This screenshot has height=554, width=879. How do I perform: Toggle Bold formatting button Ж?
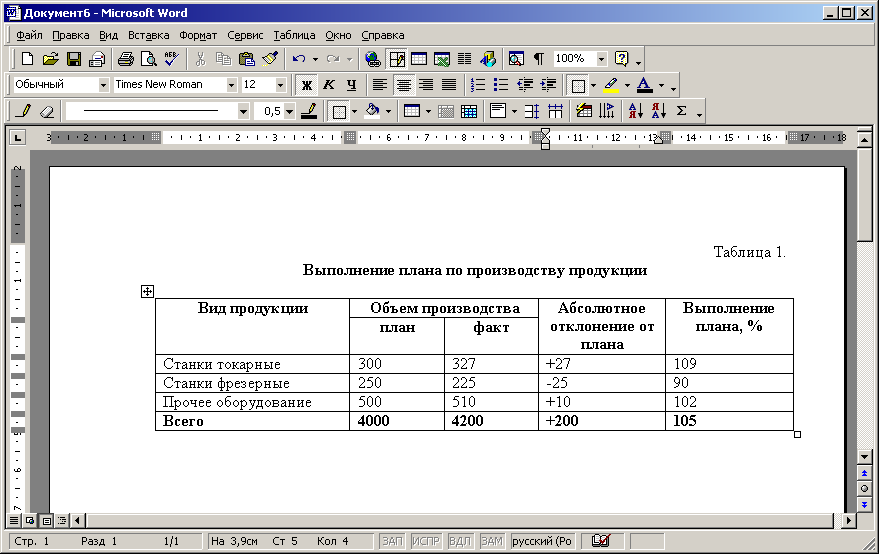(306, 85)
